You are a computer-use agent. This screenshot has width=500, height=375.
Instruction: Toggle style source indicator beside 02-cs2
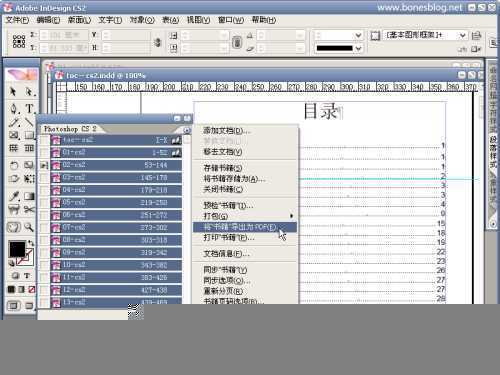coord(44,165)
